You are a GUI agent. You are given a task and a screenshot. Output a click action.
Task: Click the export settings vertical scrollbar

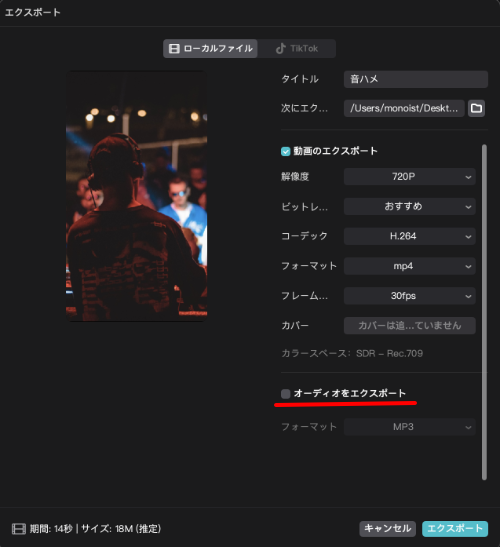click(484, 312)
